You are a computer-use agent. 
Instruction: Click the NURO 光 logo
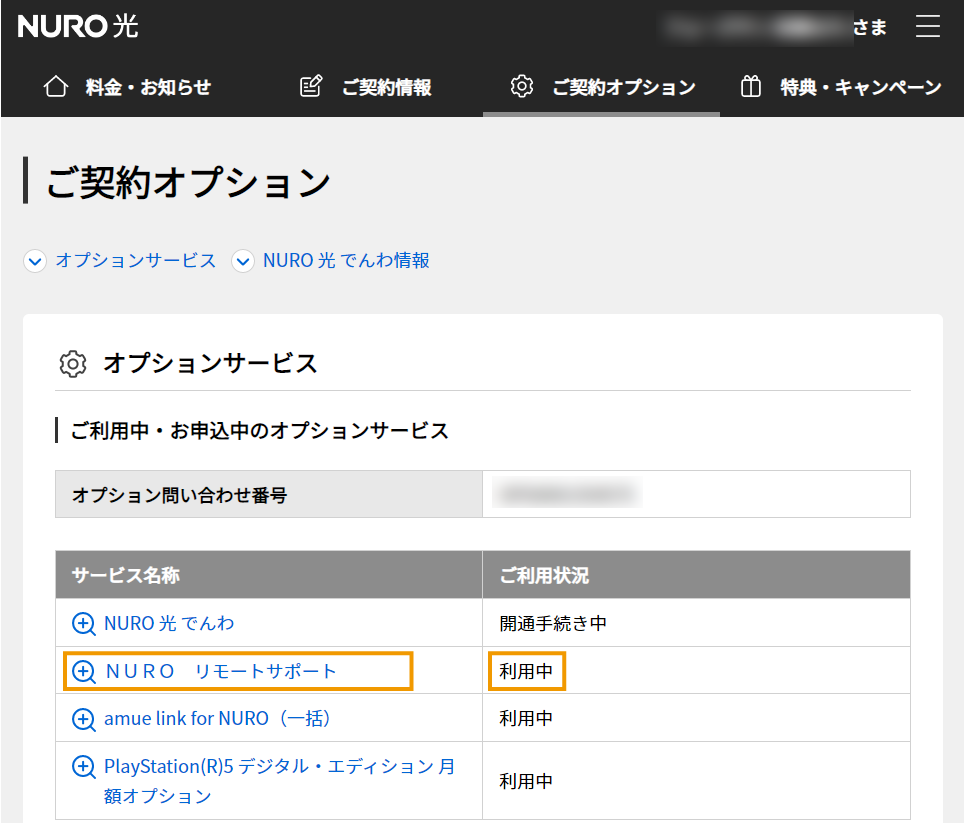pos(78,26)
